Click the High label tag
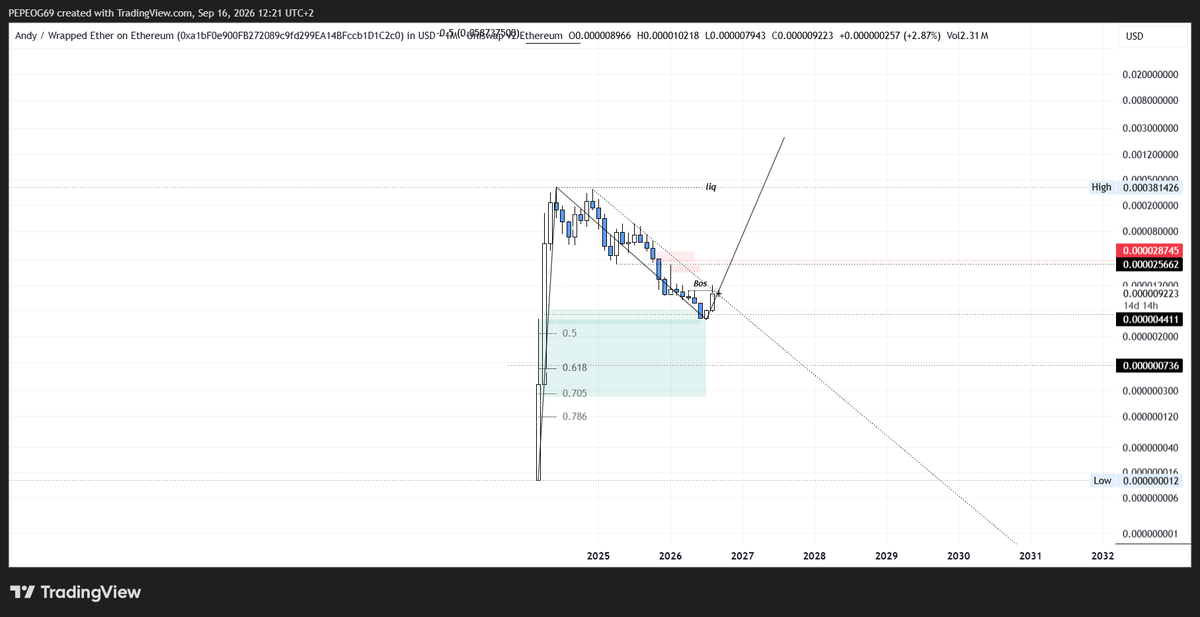1200x617 pixels. [x=1101, y=187]
